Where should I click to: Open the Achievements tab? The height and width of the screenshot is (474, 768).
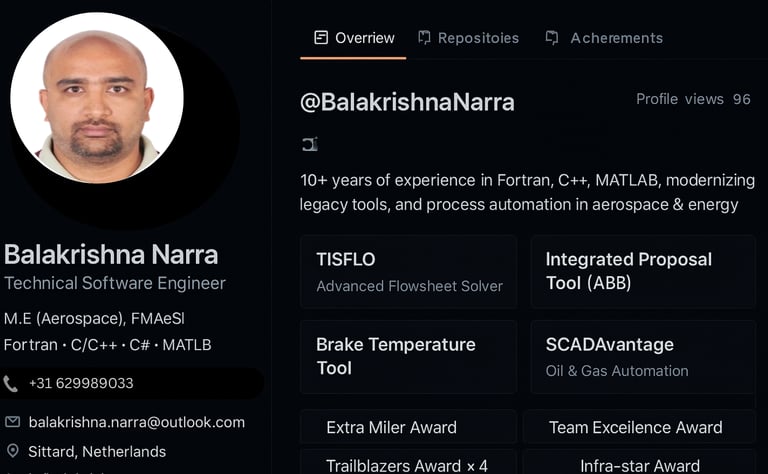pos(616,38)
